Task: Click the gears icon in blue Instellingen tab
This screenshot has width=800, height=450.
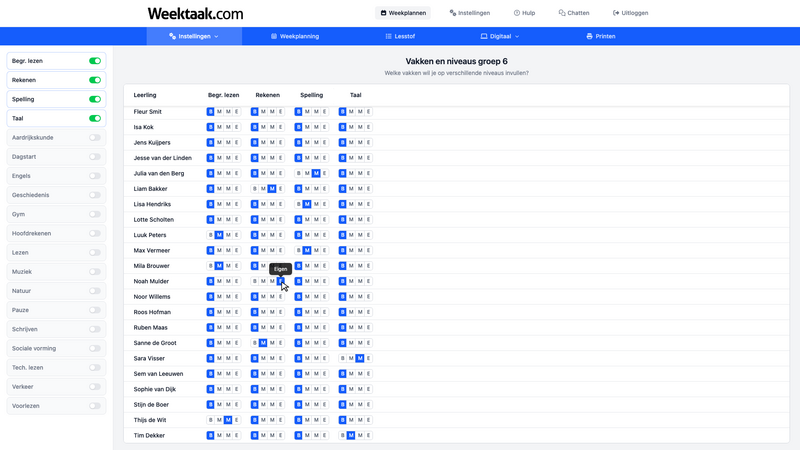Action: 172,36
